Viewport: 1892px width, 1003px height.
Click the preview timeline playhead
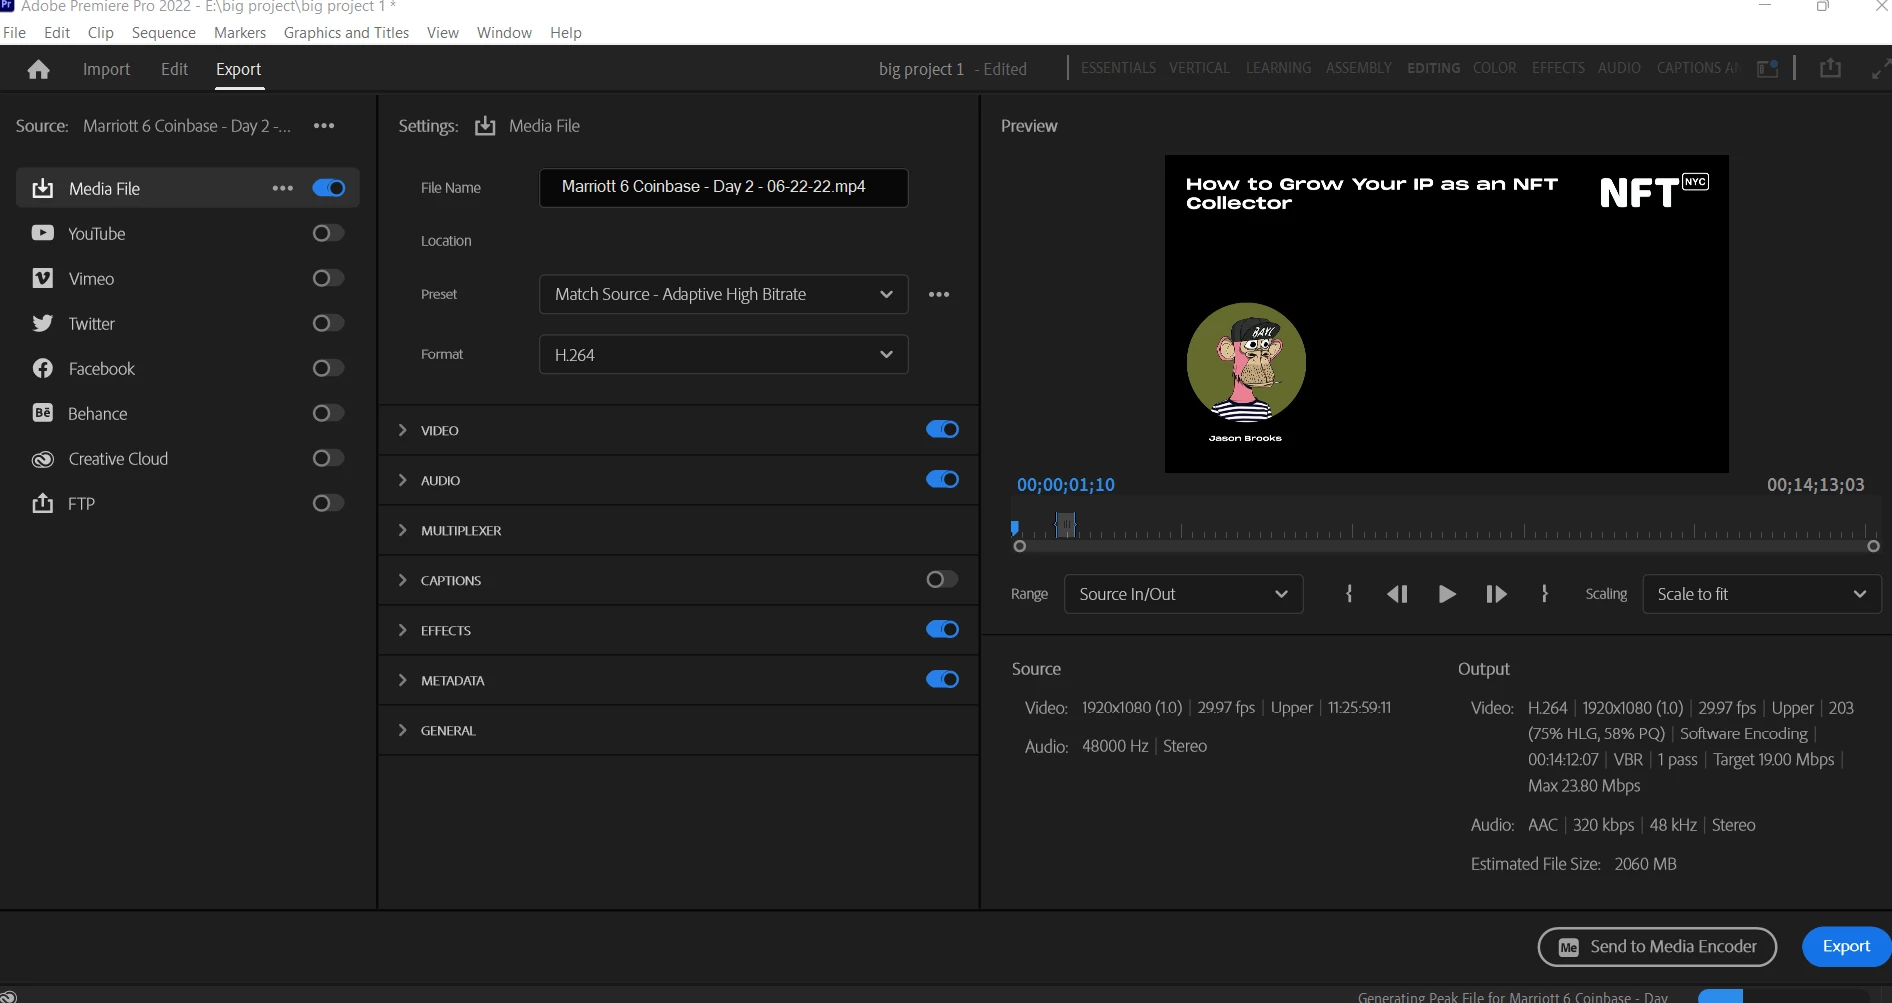(x=1015, y=527)
